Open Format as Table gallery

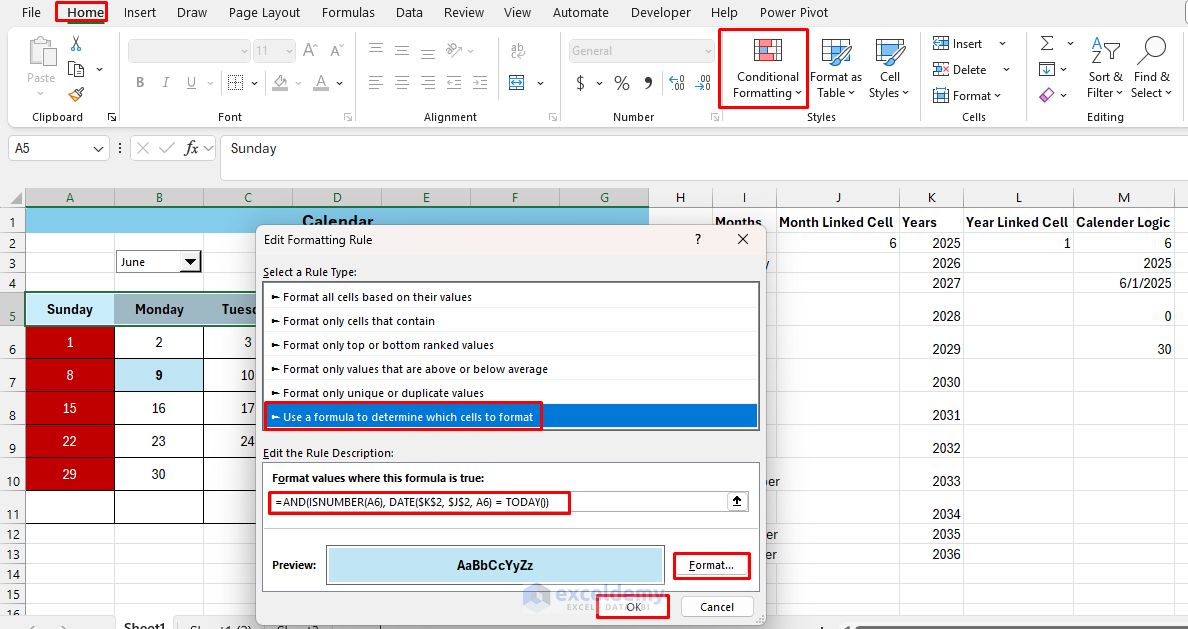pyautogui.click(x=836, y=69)
